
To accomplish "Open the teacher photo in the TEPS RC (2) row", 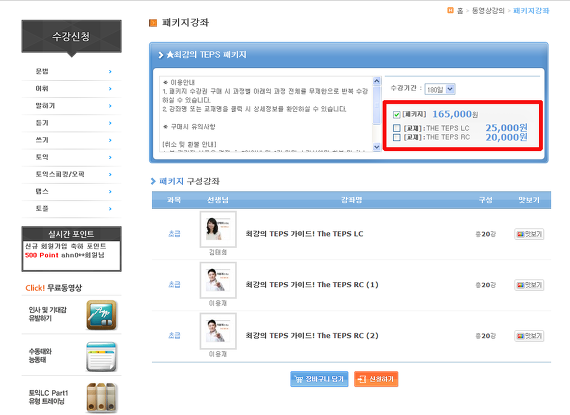I will [x=218, y=331].
